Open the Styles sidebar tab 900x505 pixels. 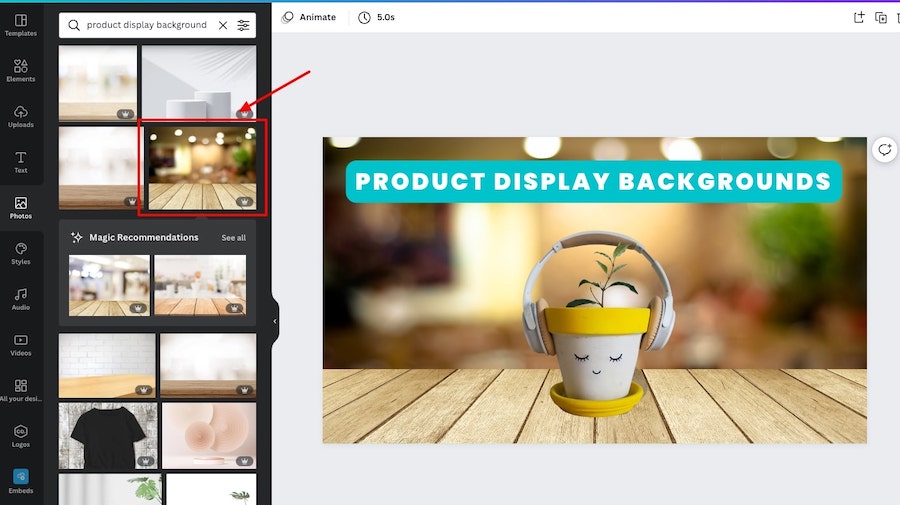pos(21,254)
